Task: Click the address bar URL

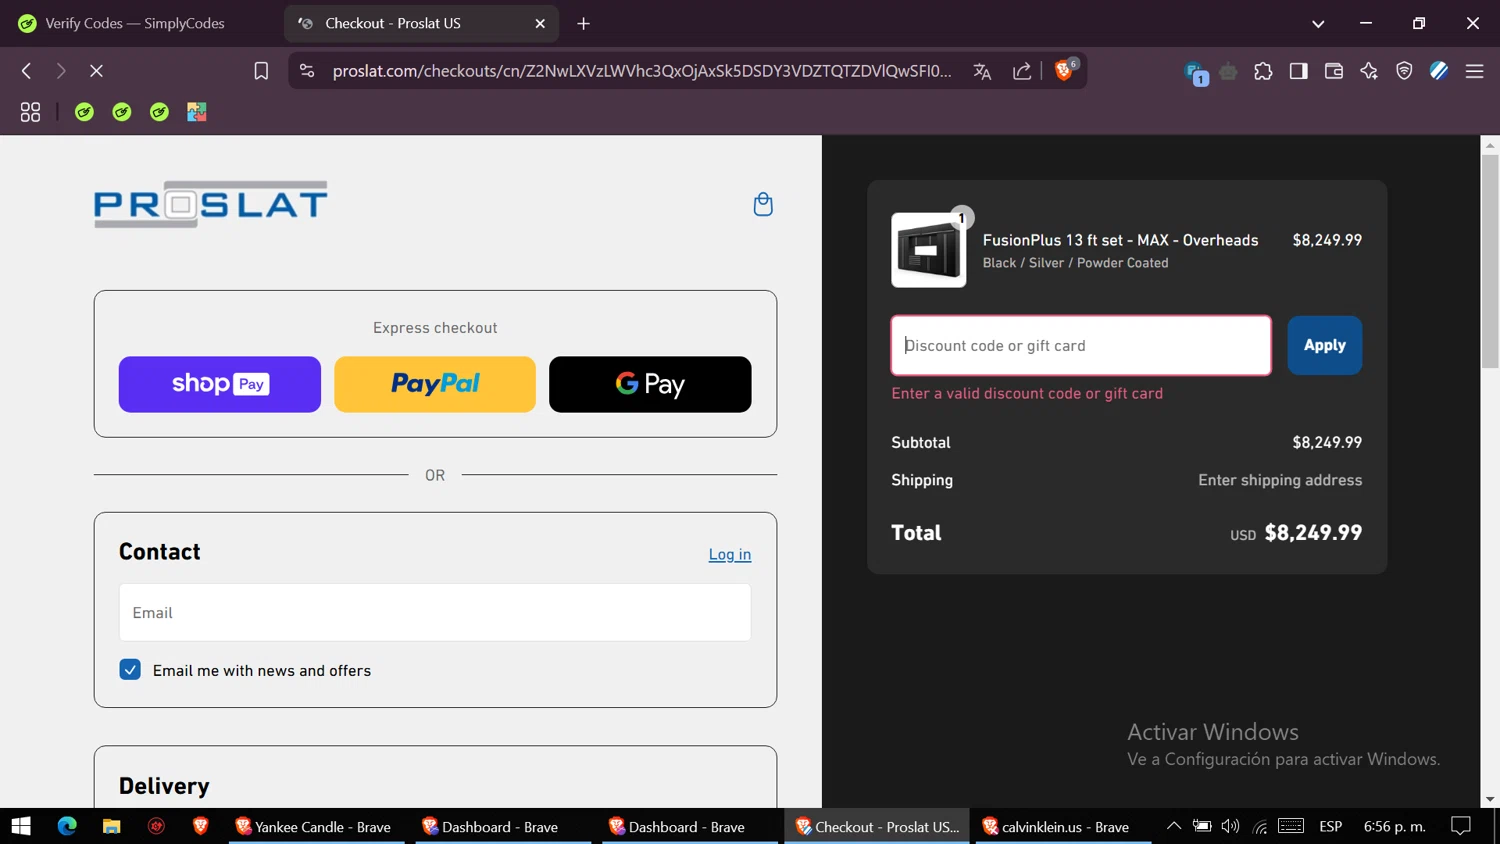Action: tap(641, 71)
